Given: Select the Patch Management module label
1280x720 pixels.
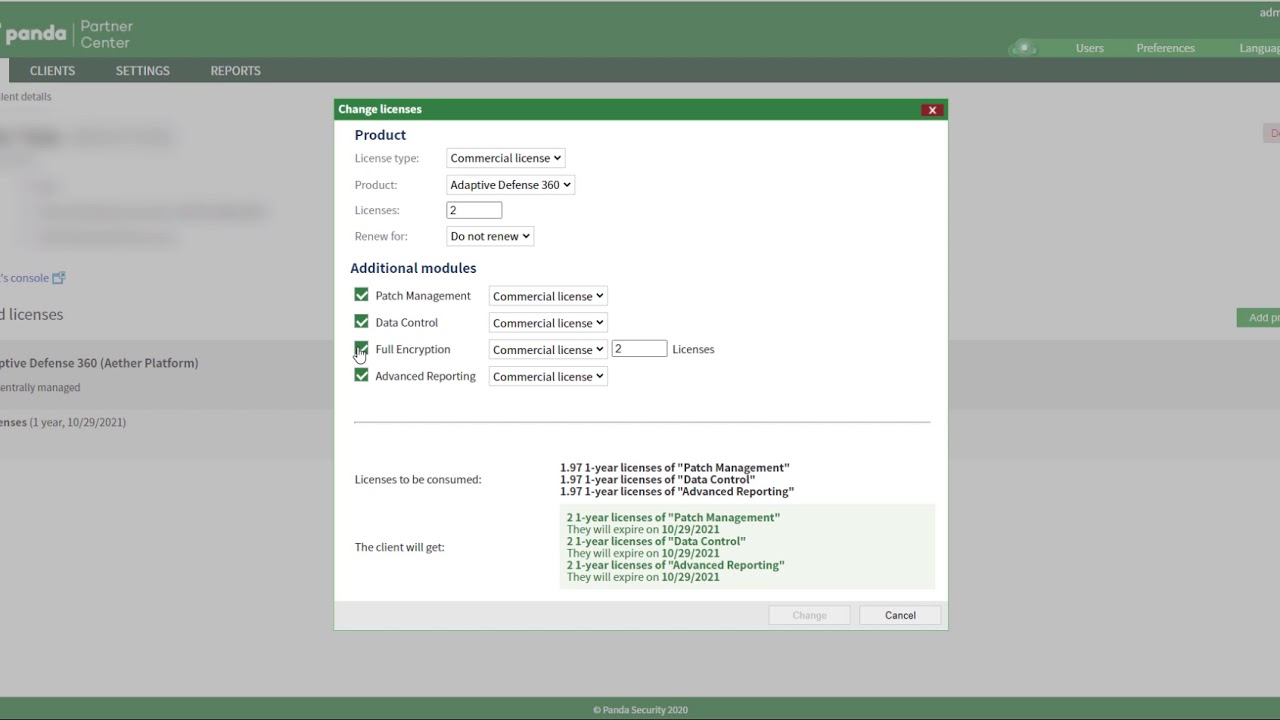Looking at the screenshot, I should (x=423, y=296).
